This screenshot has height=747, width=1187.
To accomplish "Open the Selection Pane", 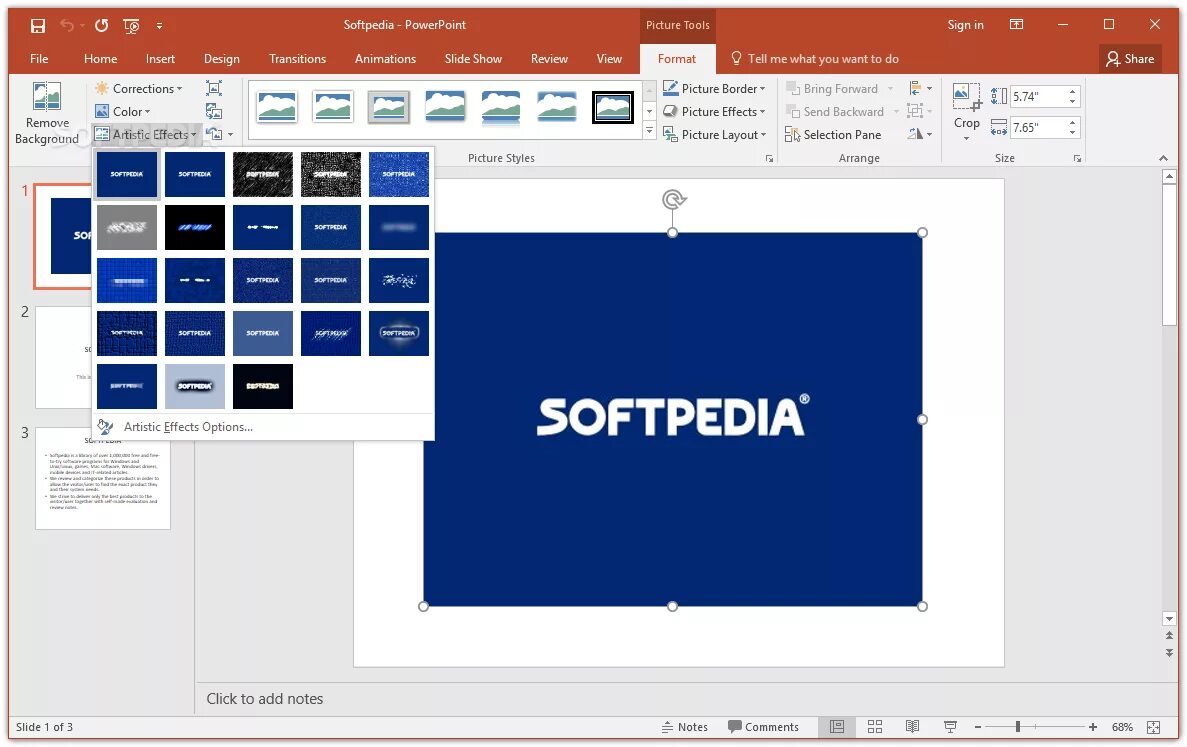I will 833,135.
